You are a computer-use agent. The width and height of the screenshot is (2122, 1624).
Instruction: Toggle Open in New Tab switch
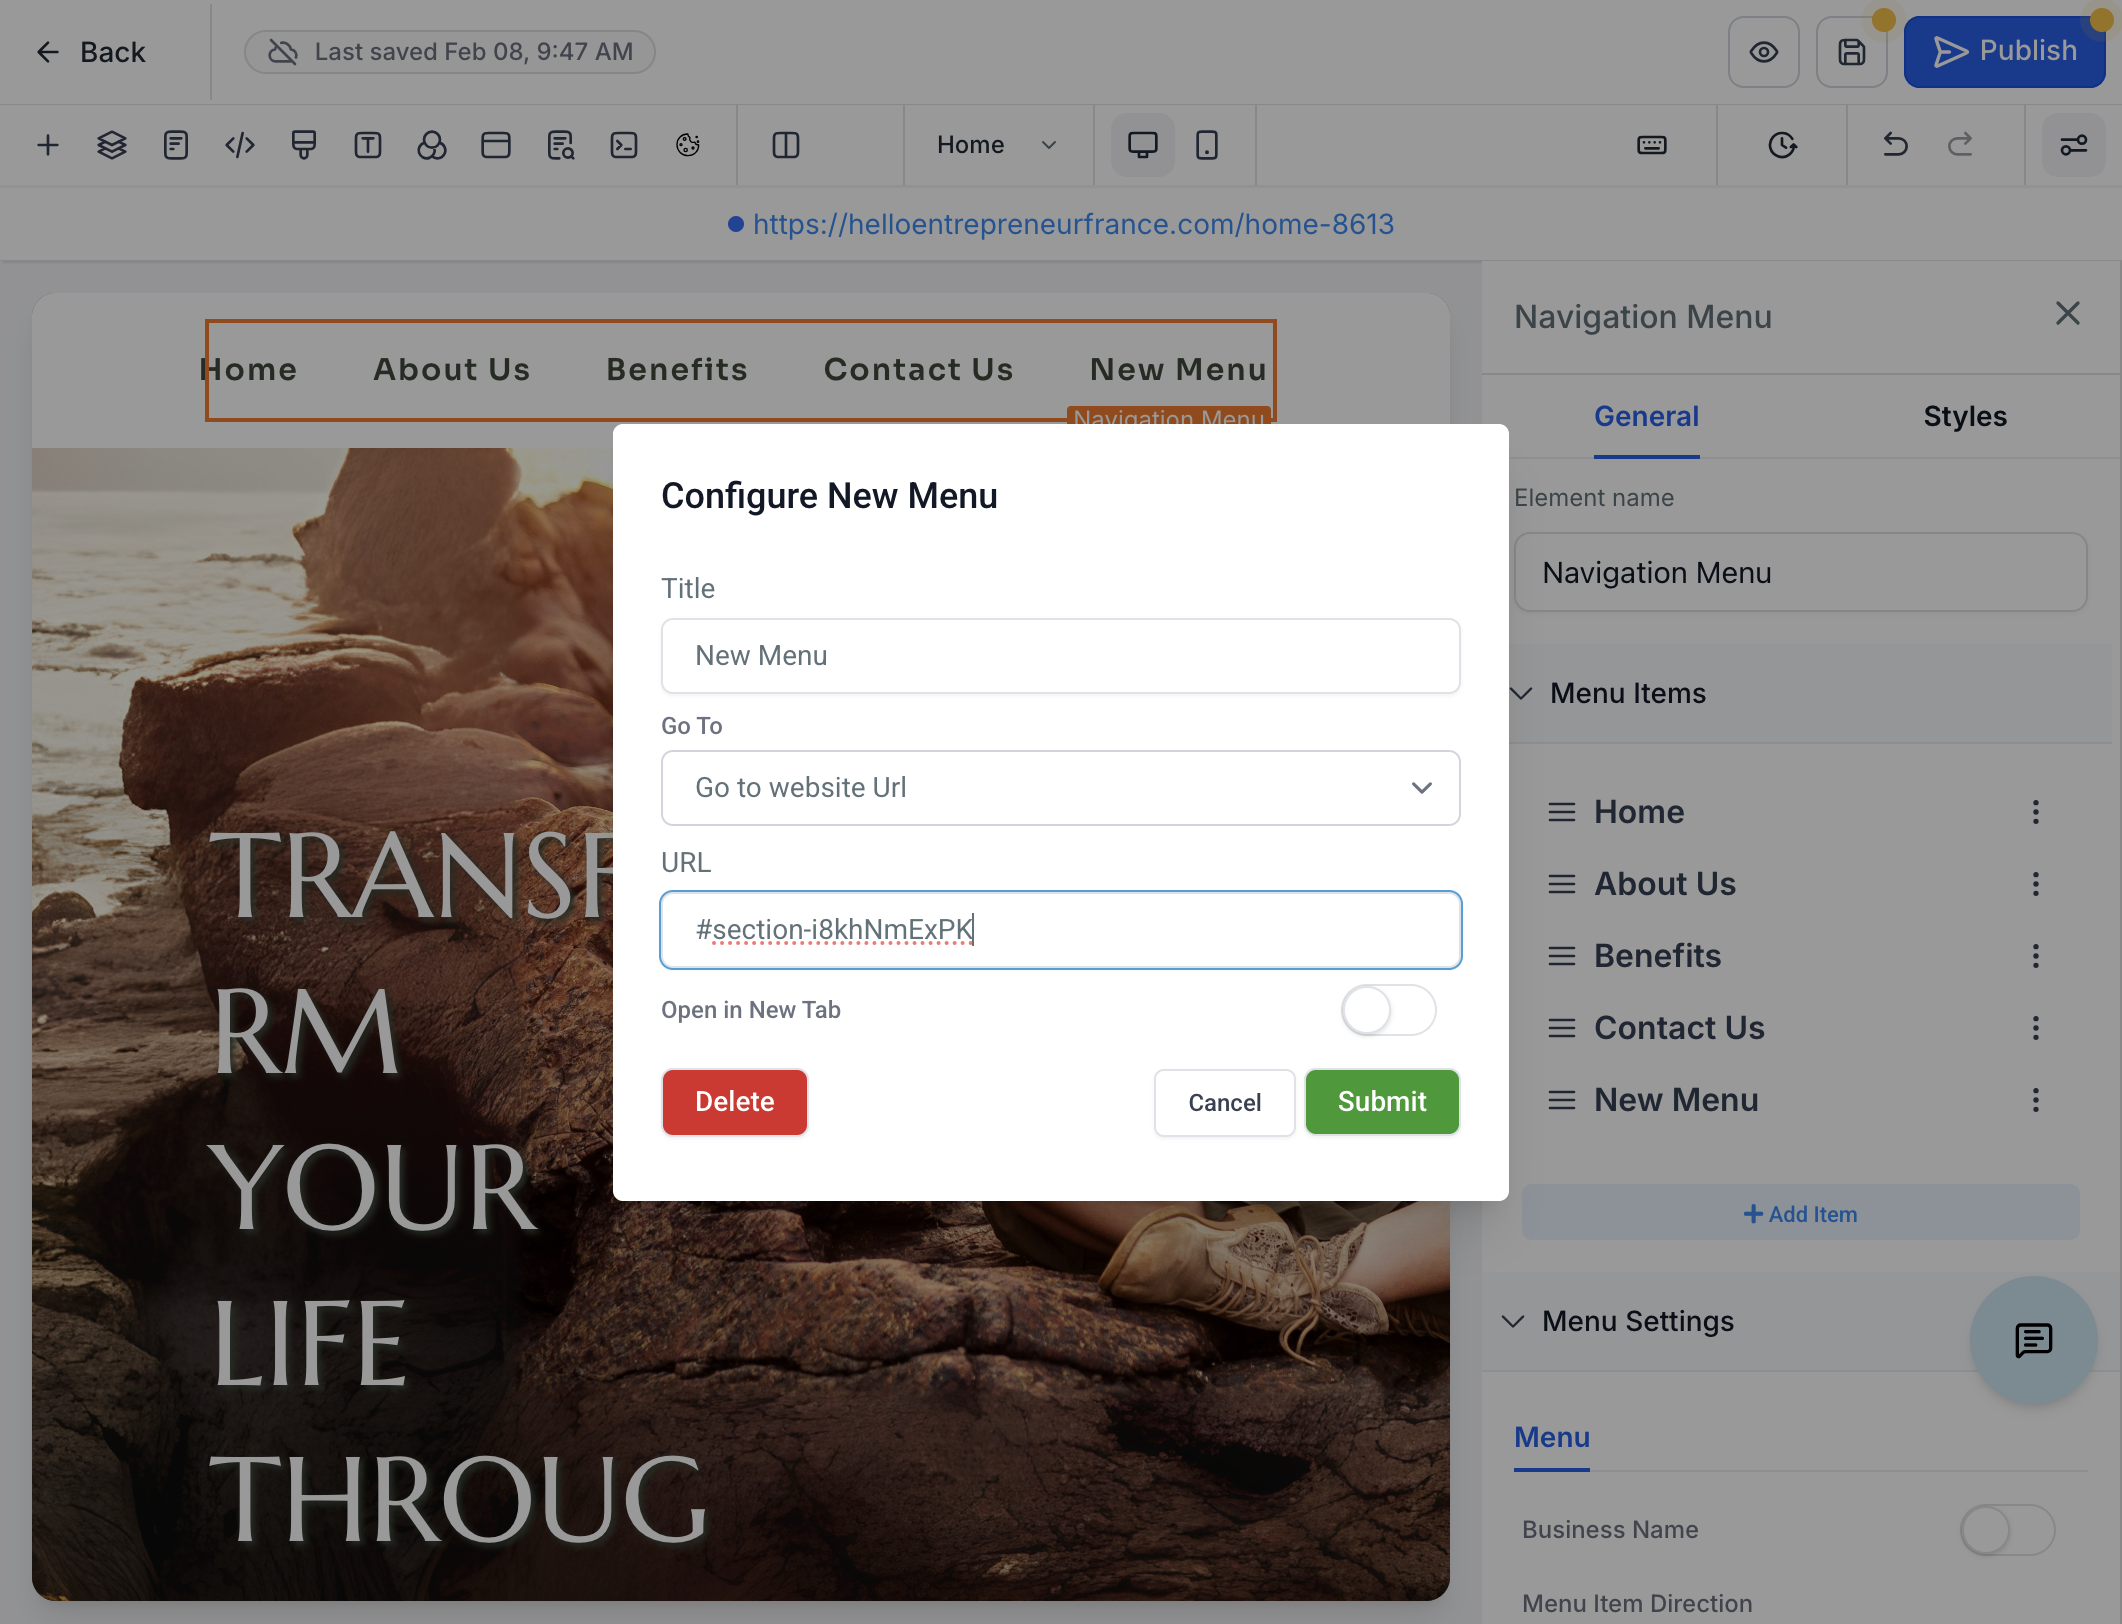tap(1388, 1010)
